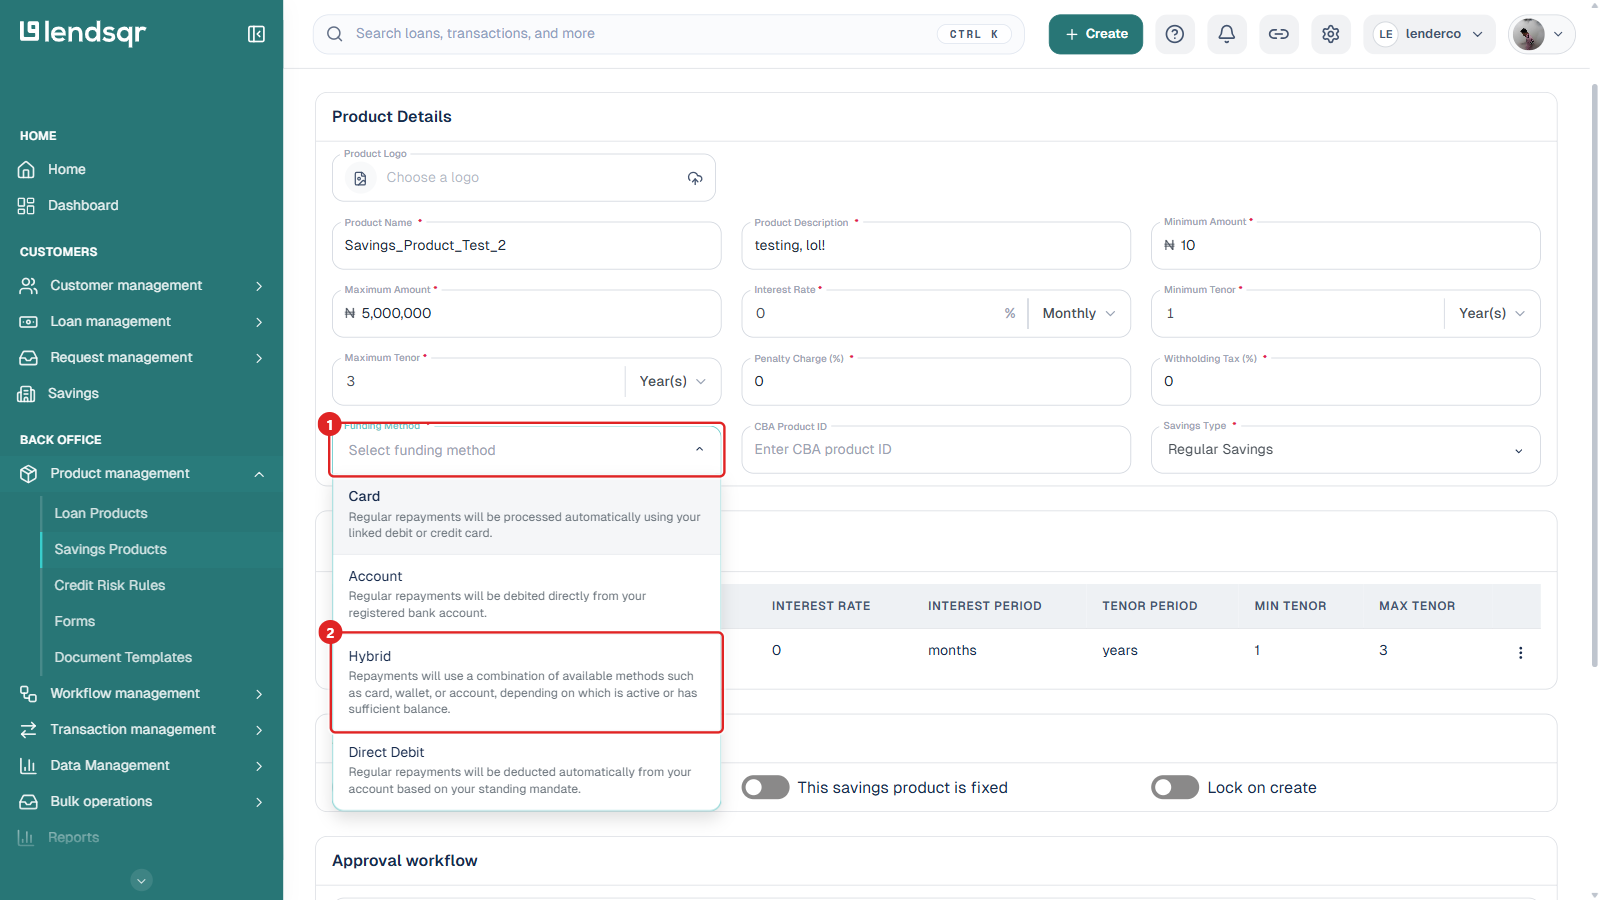This screenshot has height=900, width=1600.
Task: Toggle 'This savings product is fixed'
Action: point(765,788)
